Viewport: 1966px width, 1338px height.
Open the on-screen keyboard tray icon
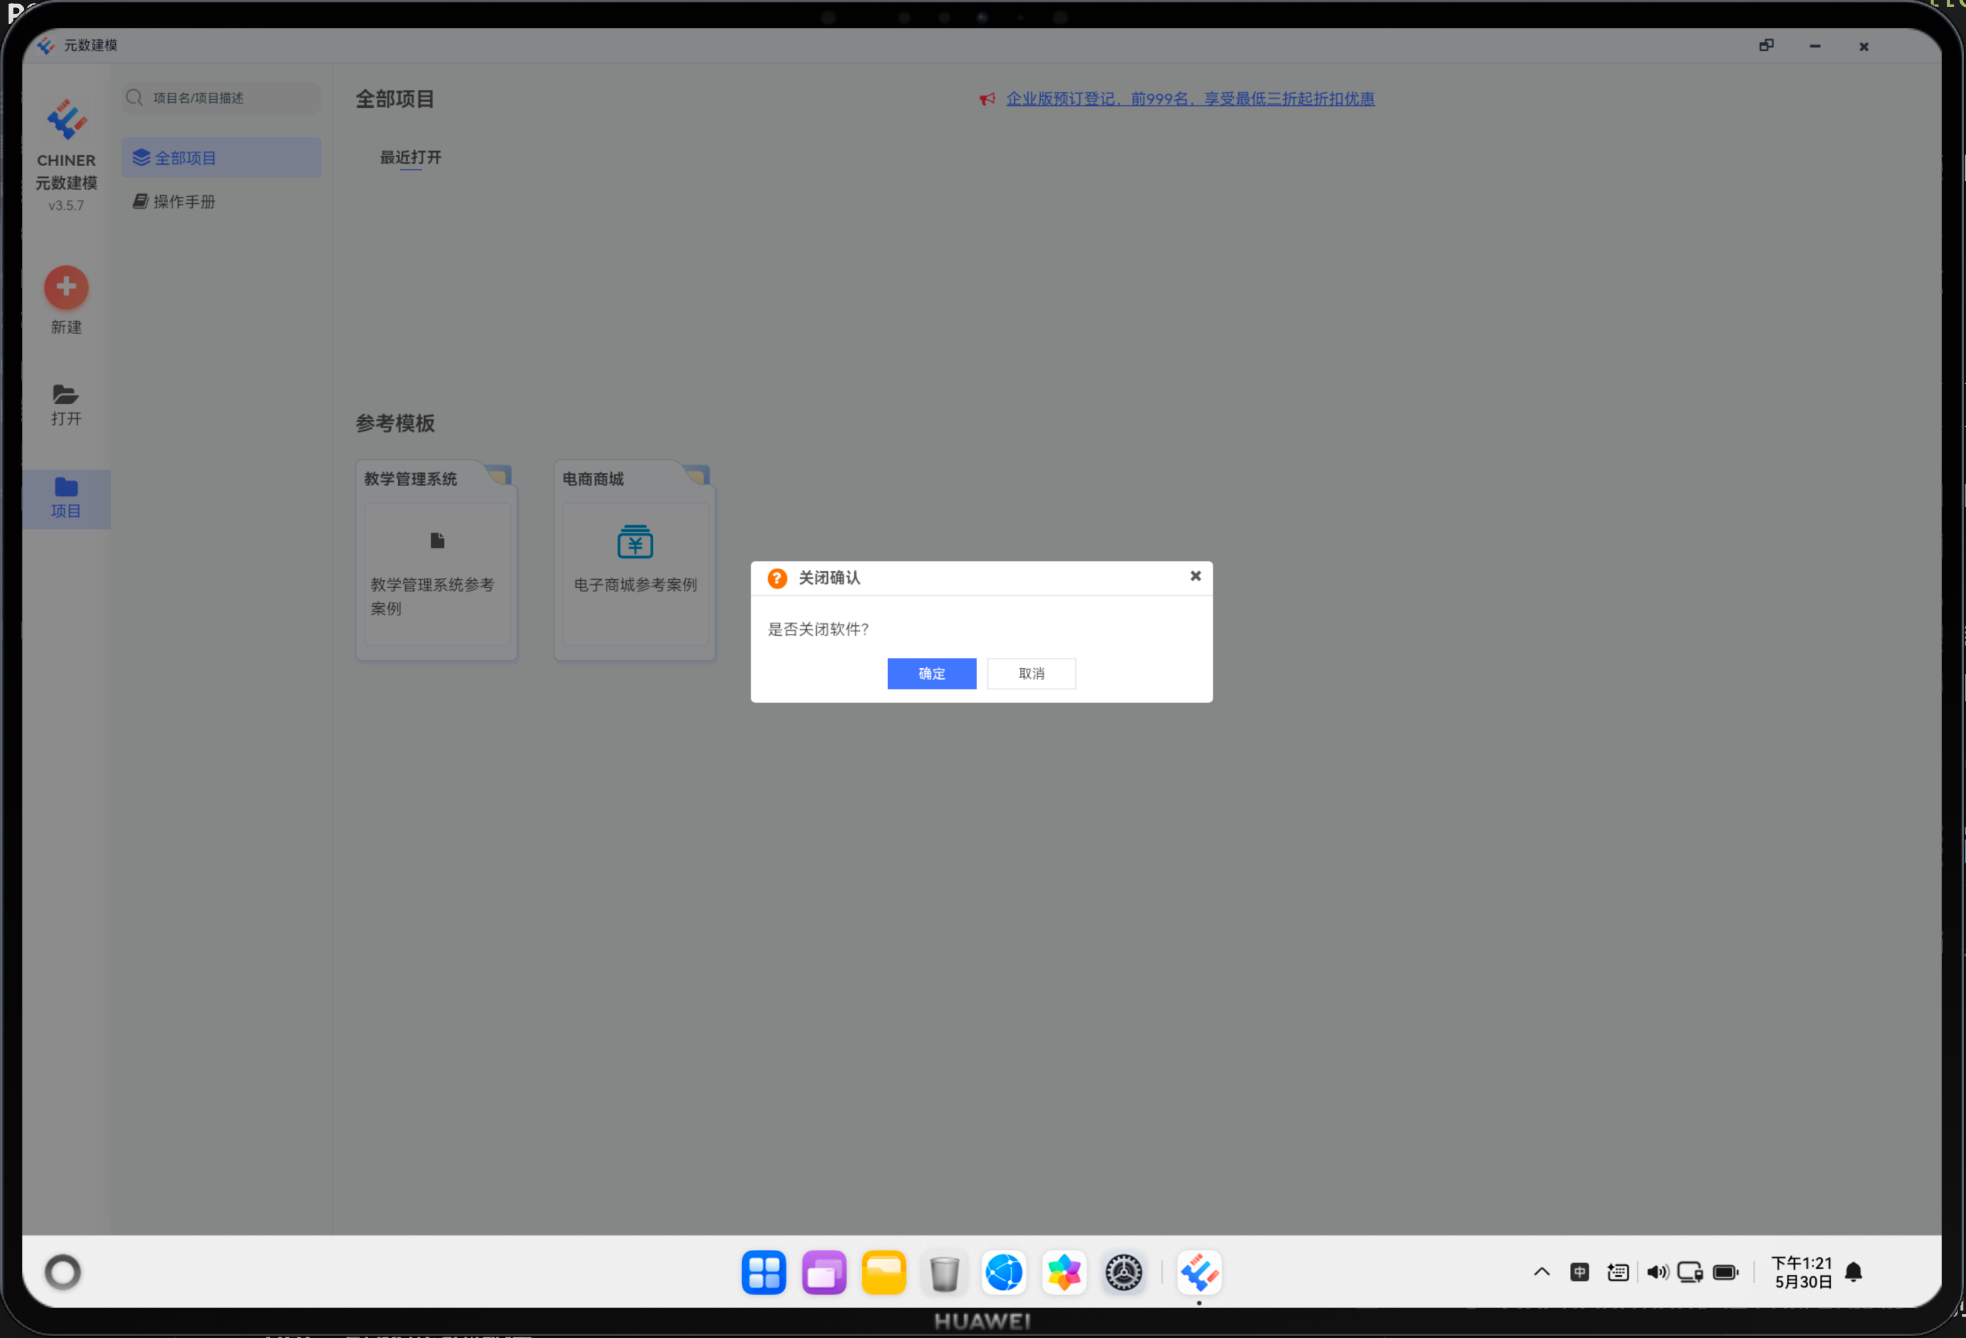click(1618, 1272)
